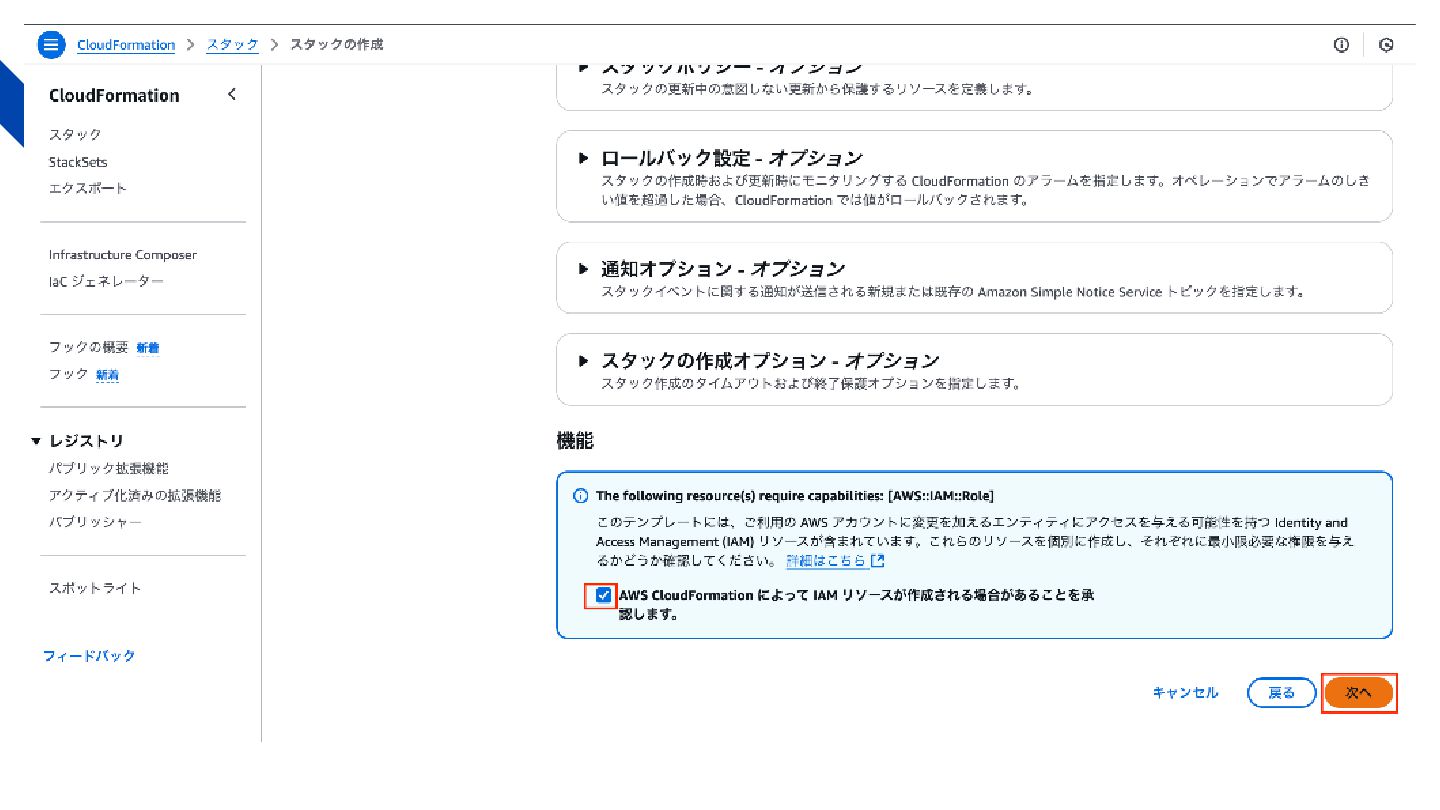Expand the スタックの作成オプション section
This screenshot has height=810, width=1440.
point(584,360)
